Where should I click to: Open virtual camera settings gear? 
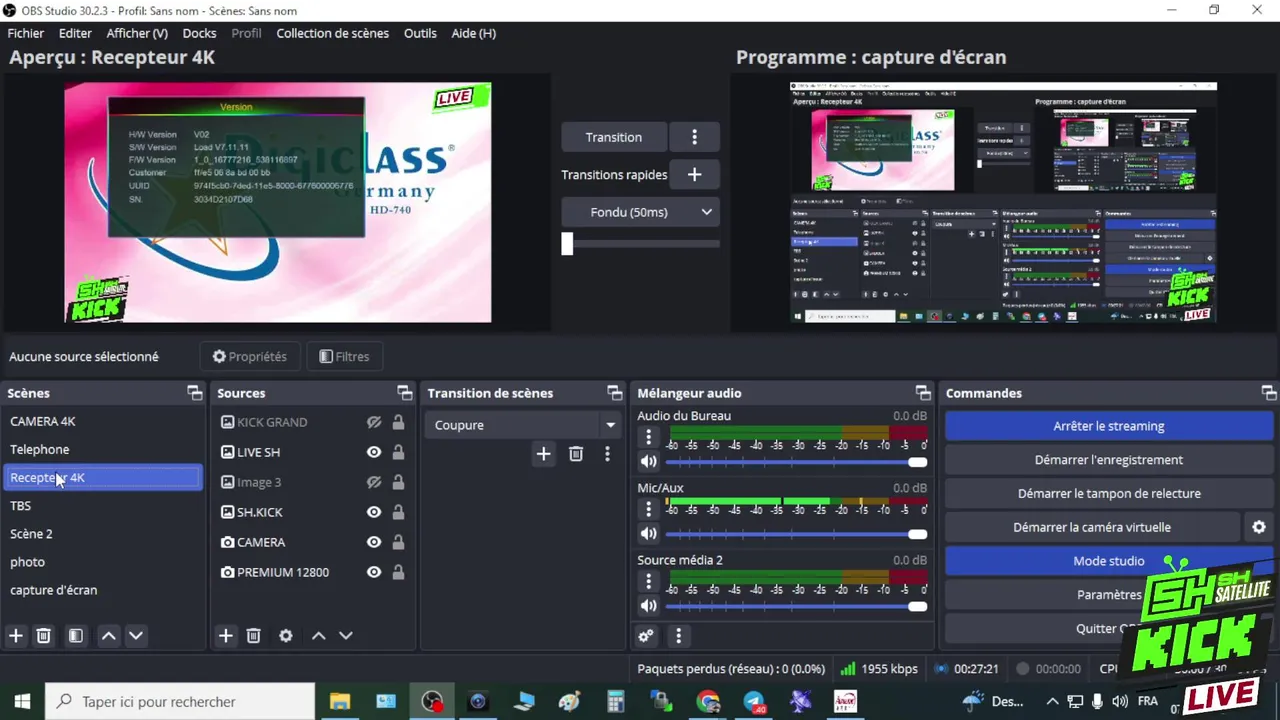1259,527
